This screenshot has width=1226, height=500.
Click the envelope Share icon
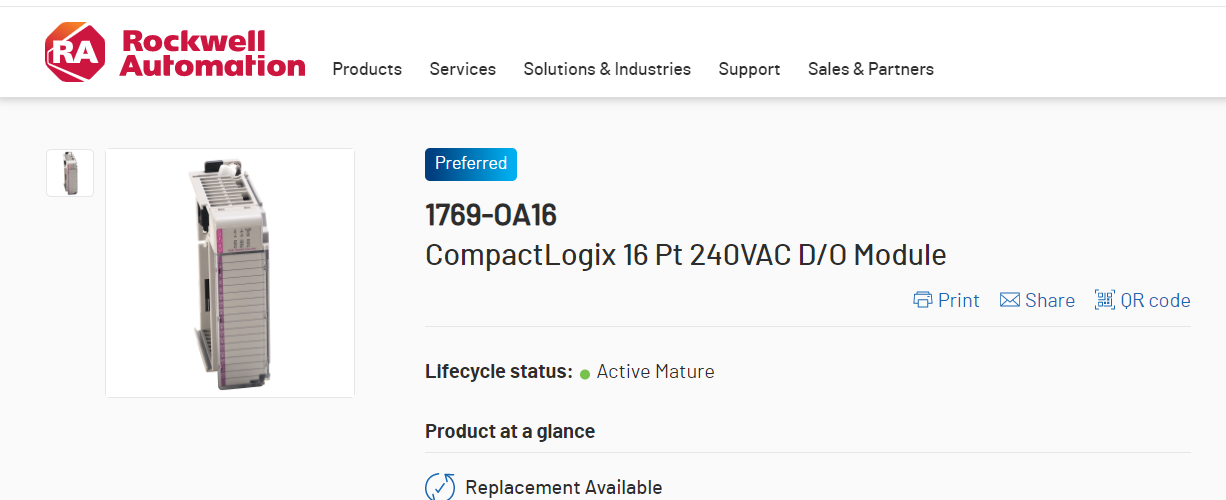click(x=1010, y=300)
